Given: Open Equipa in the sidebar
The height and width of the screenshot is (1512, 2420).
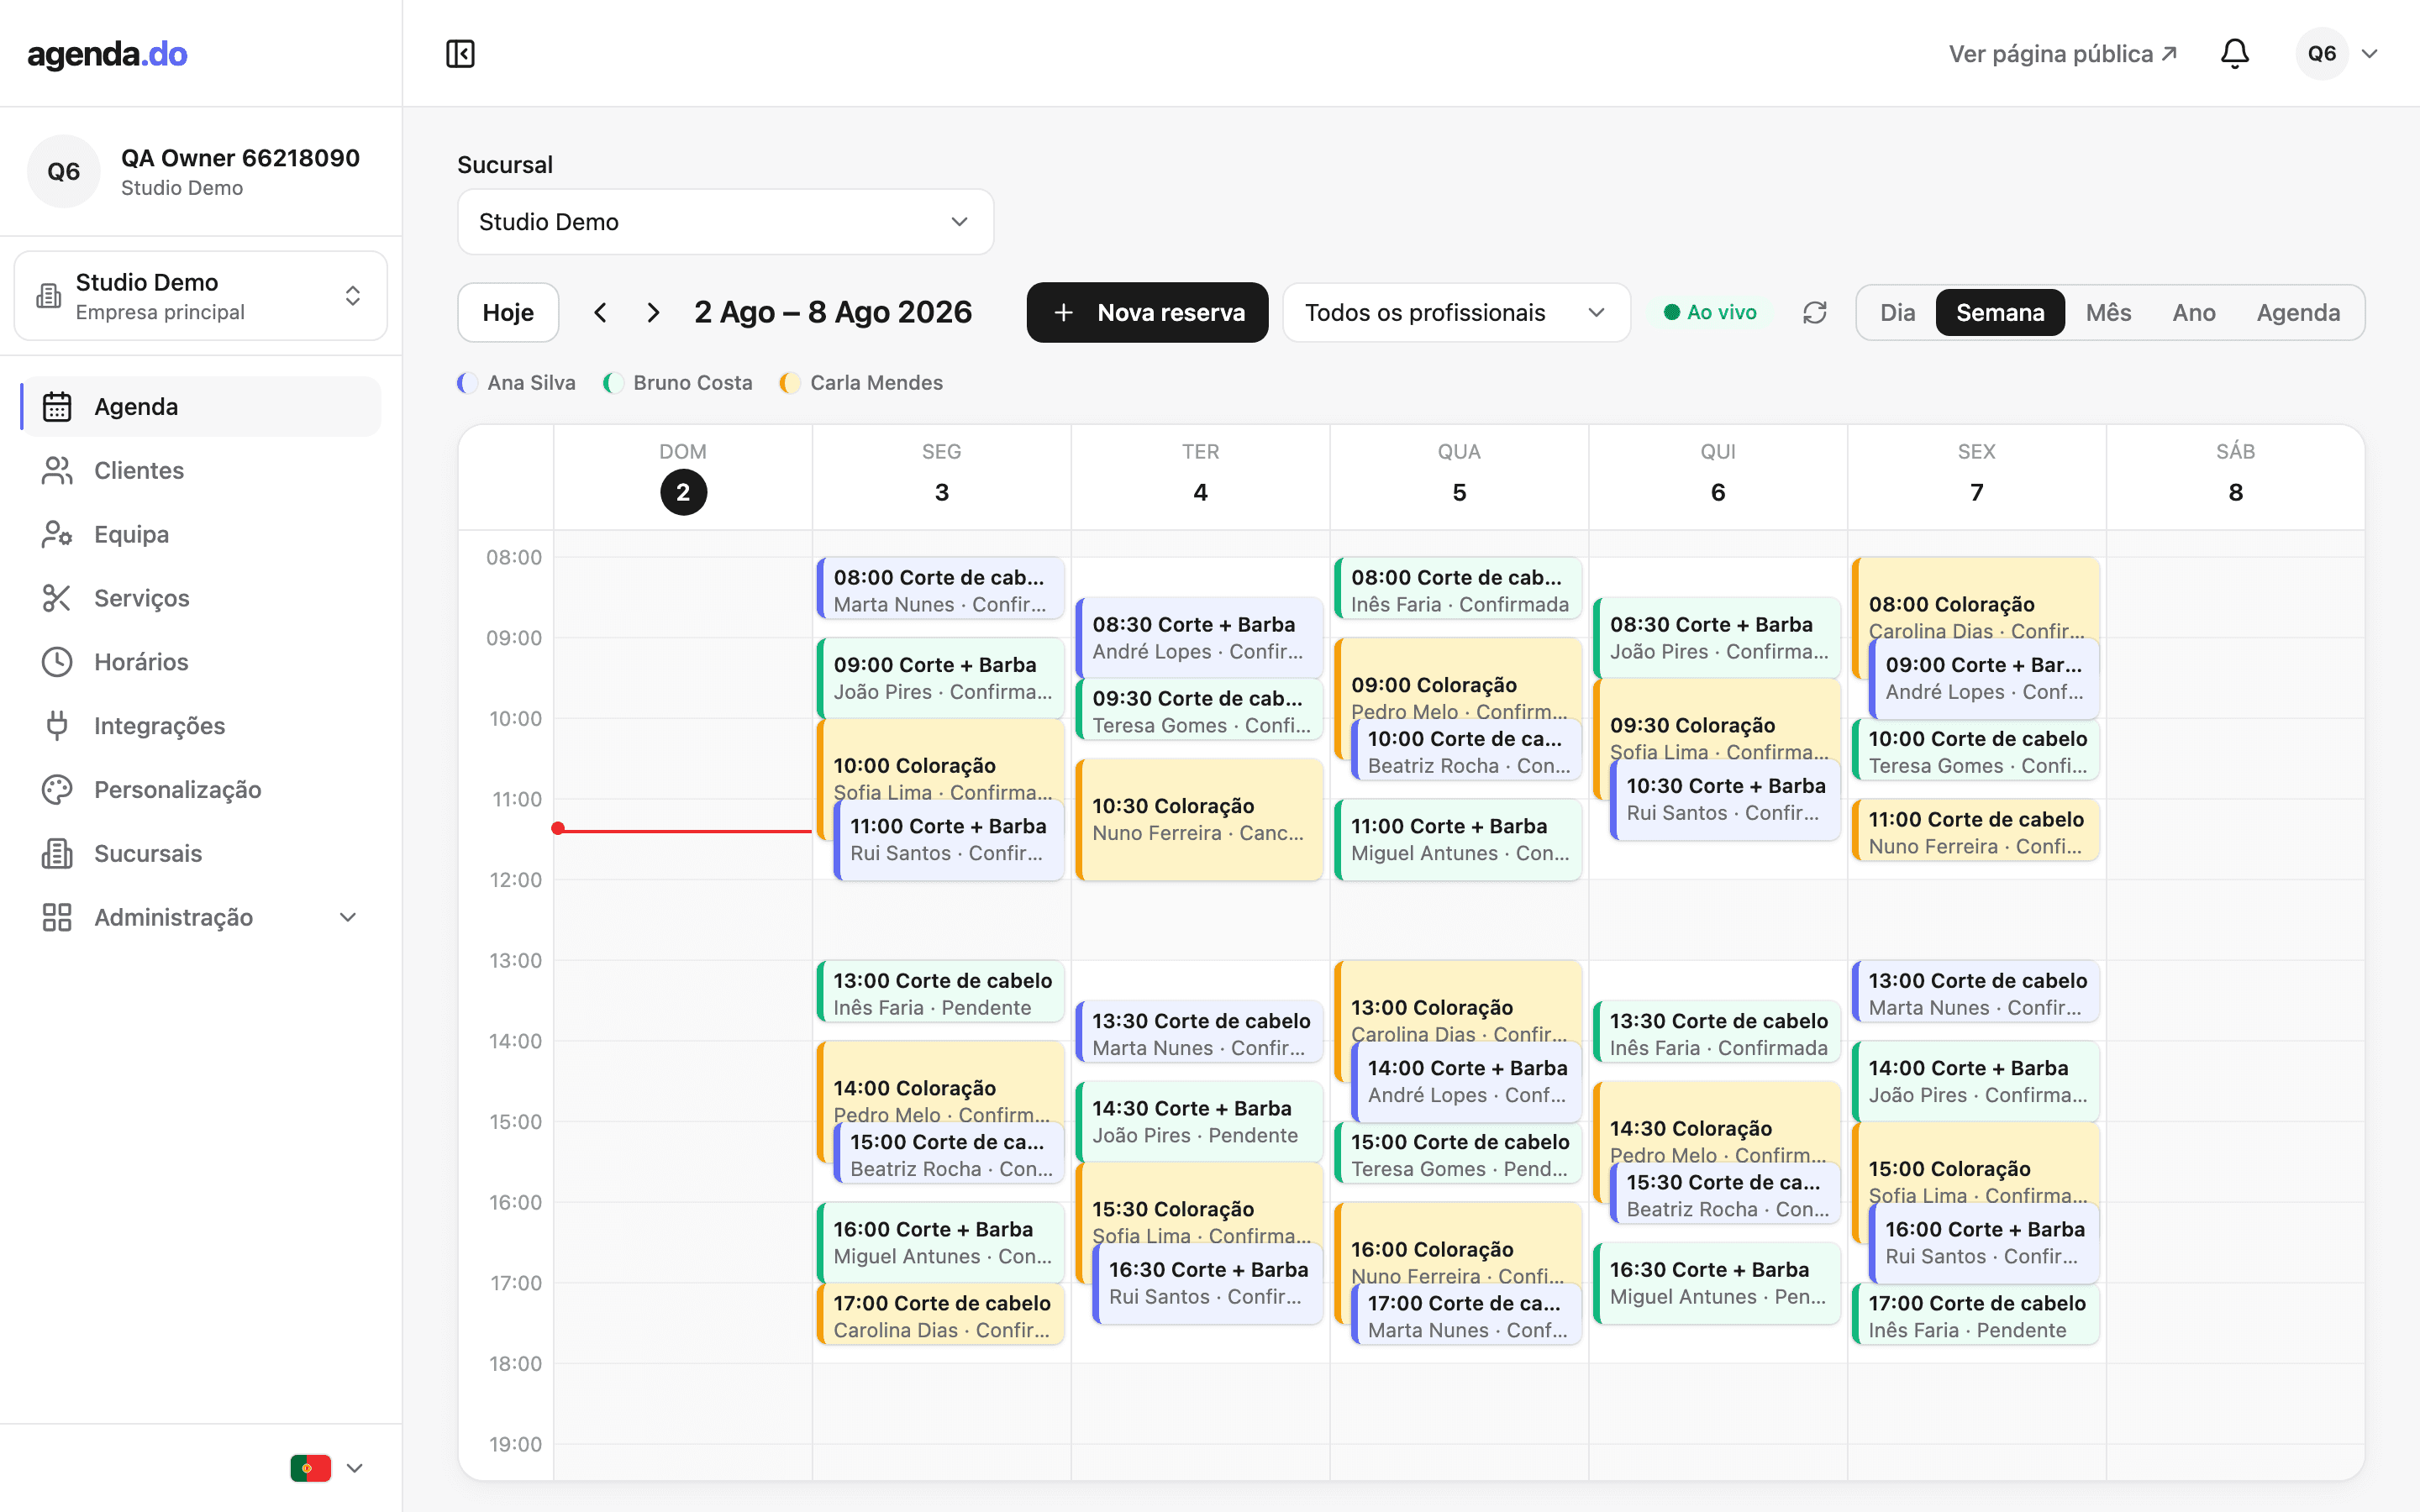Looking at the screenshot, I should point(201,535).
